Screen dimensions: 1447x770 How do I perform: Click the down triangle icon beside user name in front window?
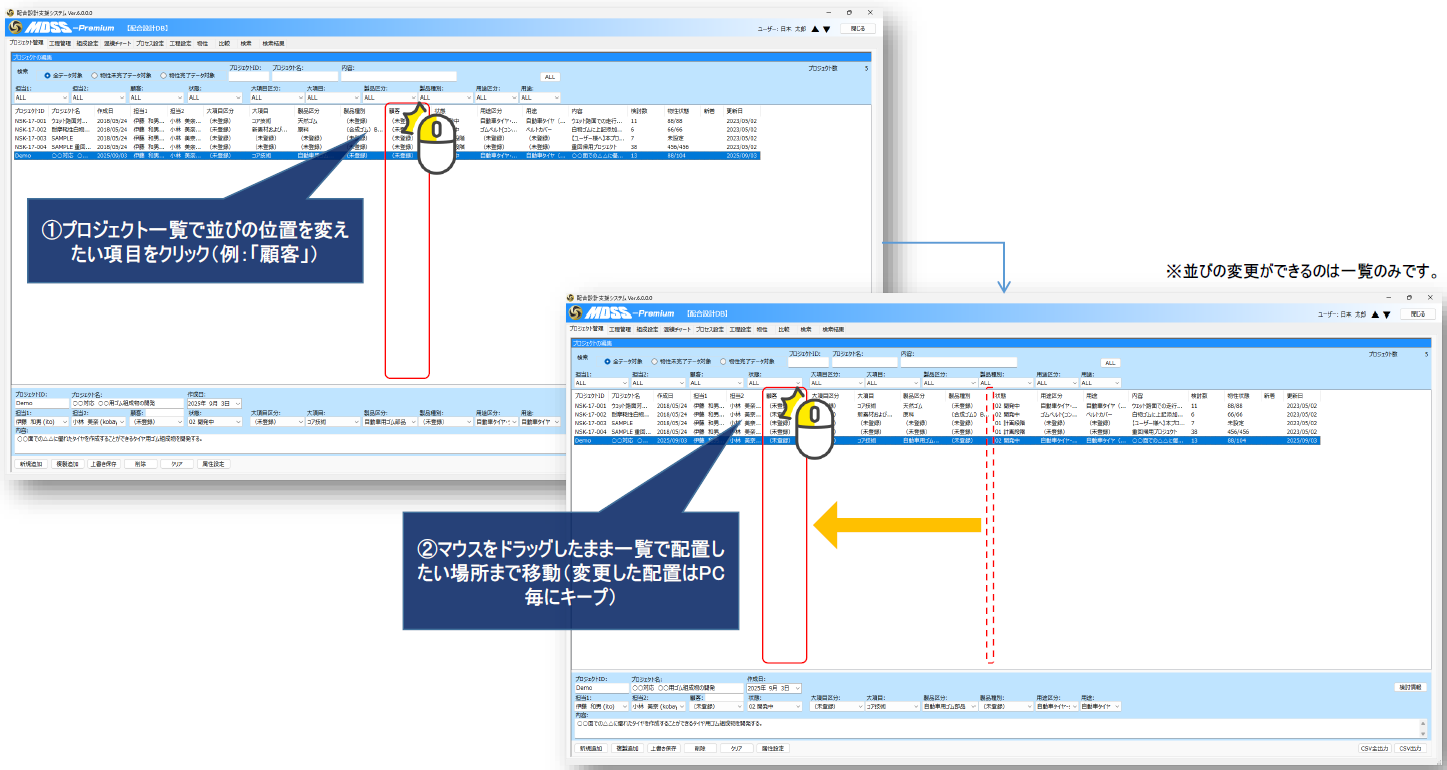[x=1387, y=314]
